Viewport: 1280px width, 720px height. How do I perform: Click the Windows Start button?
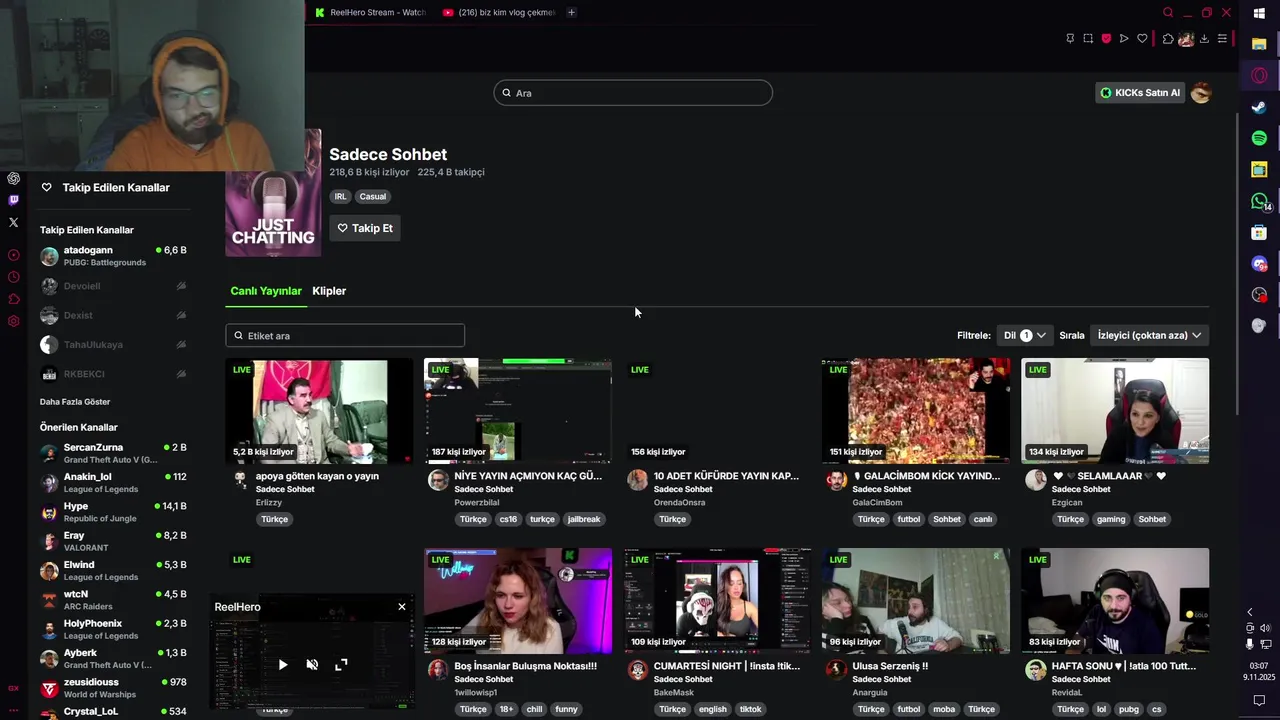pos(1259,13)
